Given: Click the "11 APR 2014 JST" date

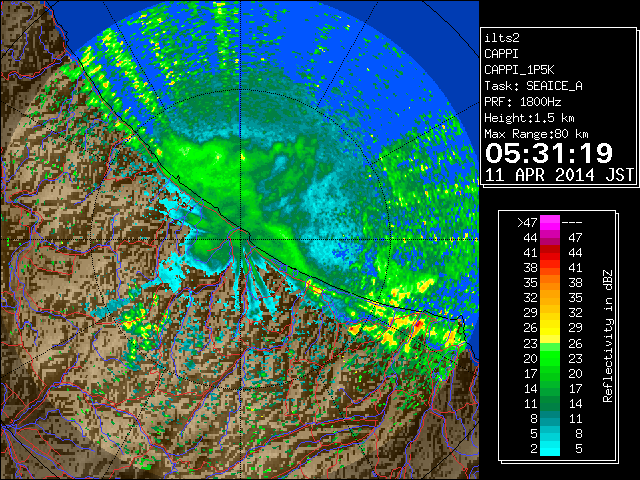Looking at the screenshot, I should click(559, 175).
